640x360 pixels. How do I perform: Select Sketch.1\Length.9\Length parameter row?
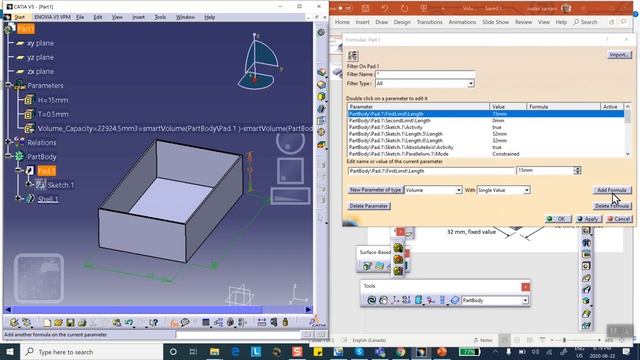click(x=486, y=134)
